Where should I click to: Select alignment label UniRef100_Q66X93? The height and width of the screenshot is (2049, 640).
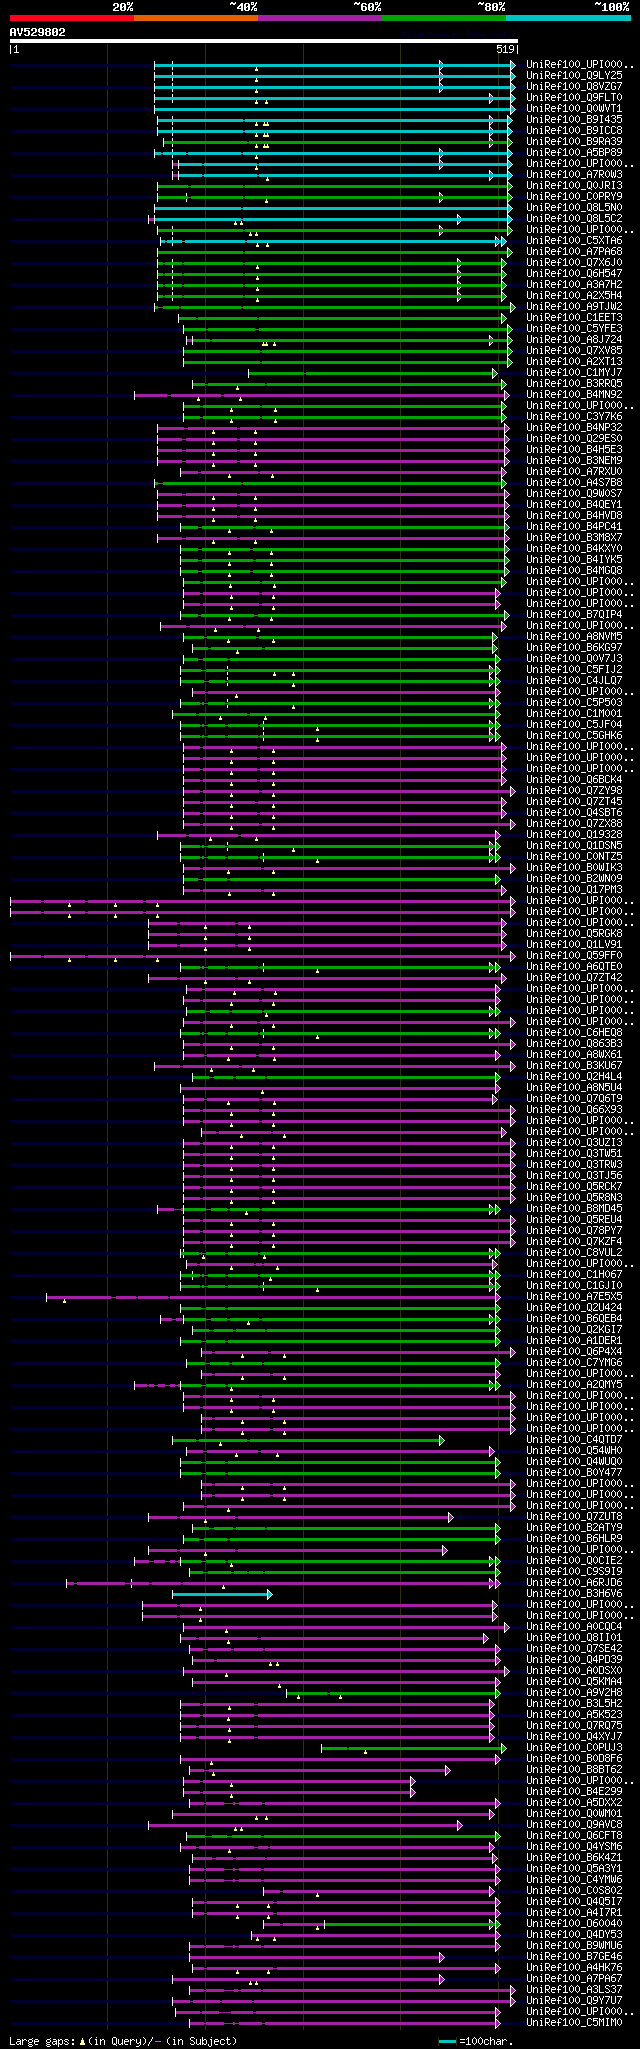[x=574, y=1109]
